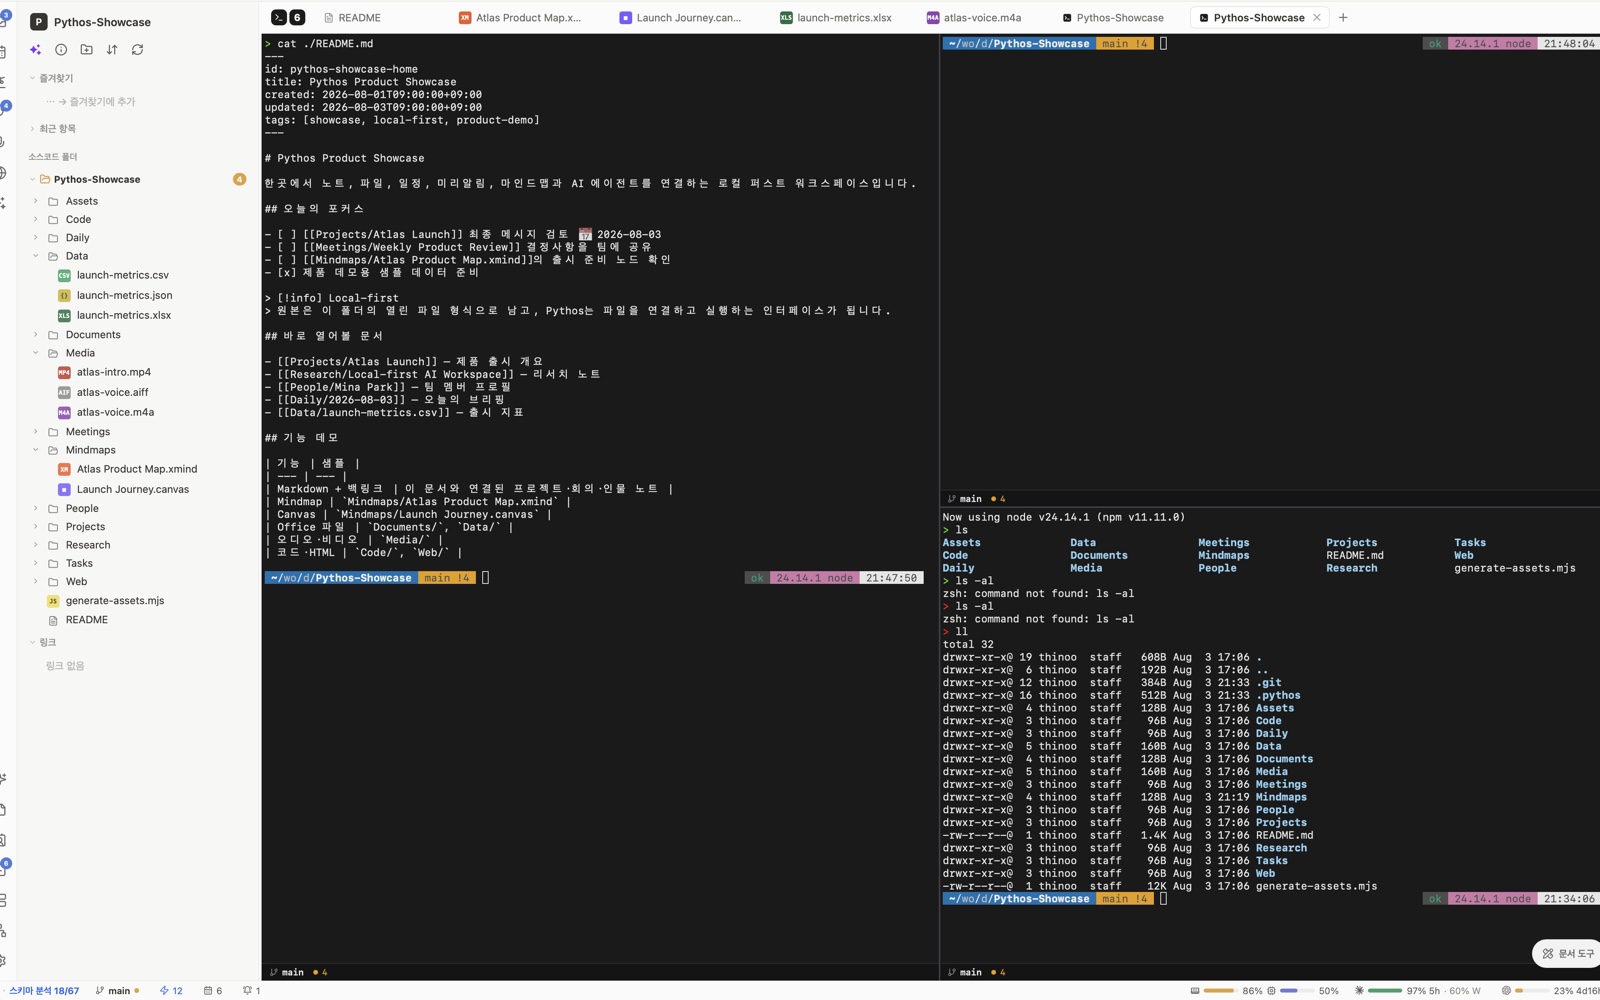Image resolution: width=1600 pixels, height=1000 pixels.
Task: Collapse the Media folder
Action: 36,353
